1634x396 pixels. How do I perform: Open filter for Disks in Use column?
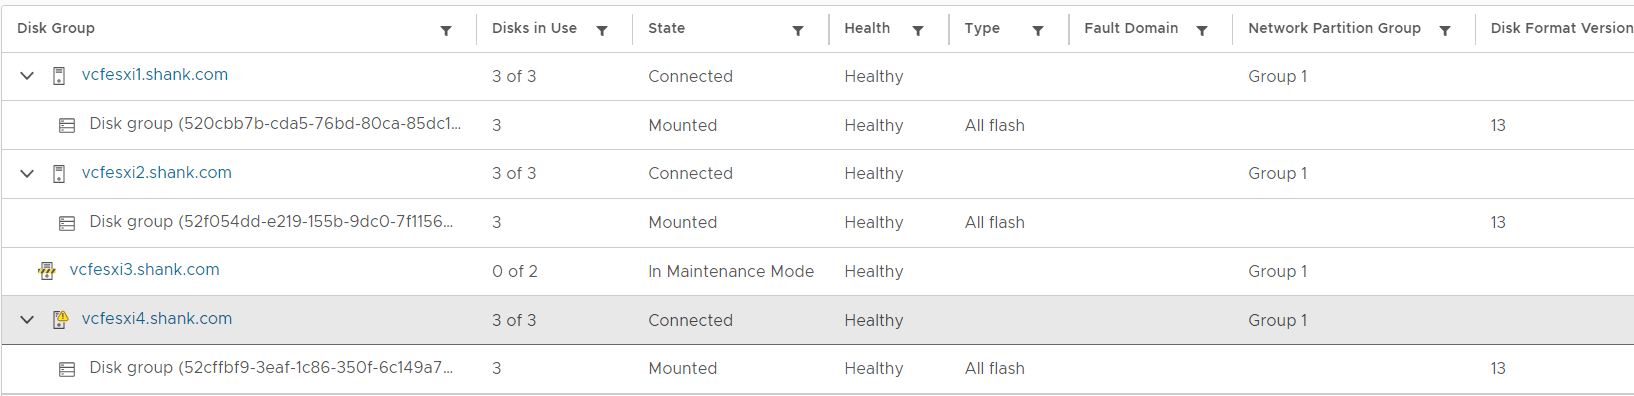click(x=602, y=30)
